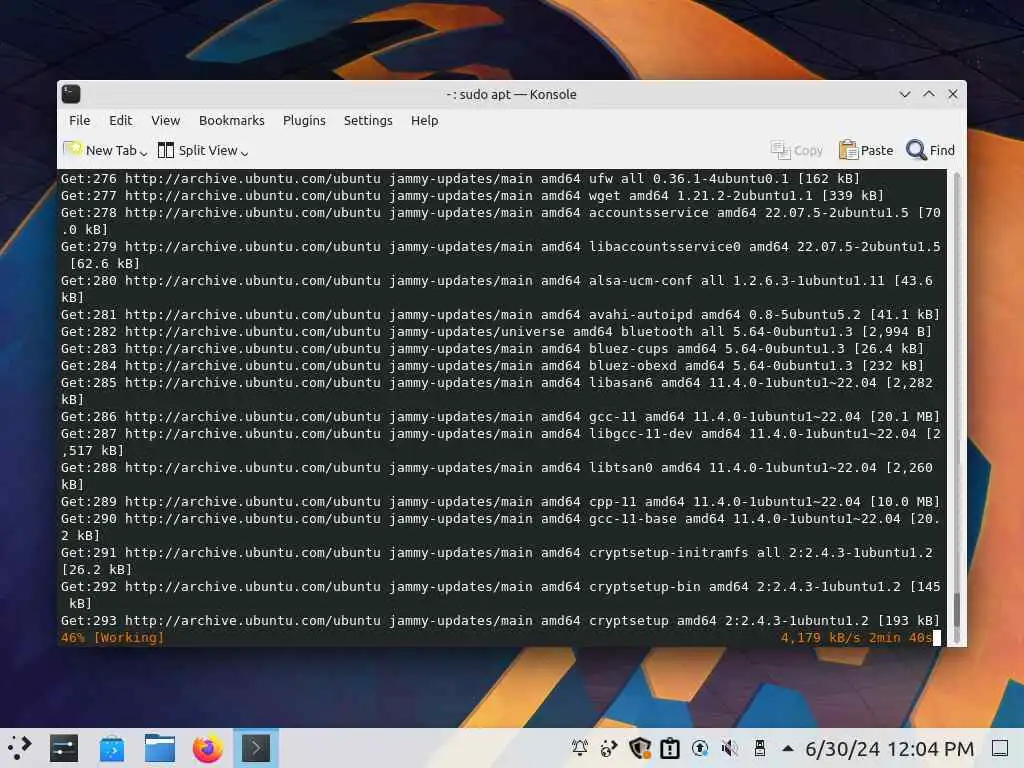Screen dimensions: 1024x768
Task: Click the Paste toolbar button
Action: (865, 150)
